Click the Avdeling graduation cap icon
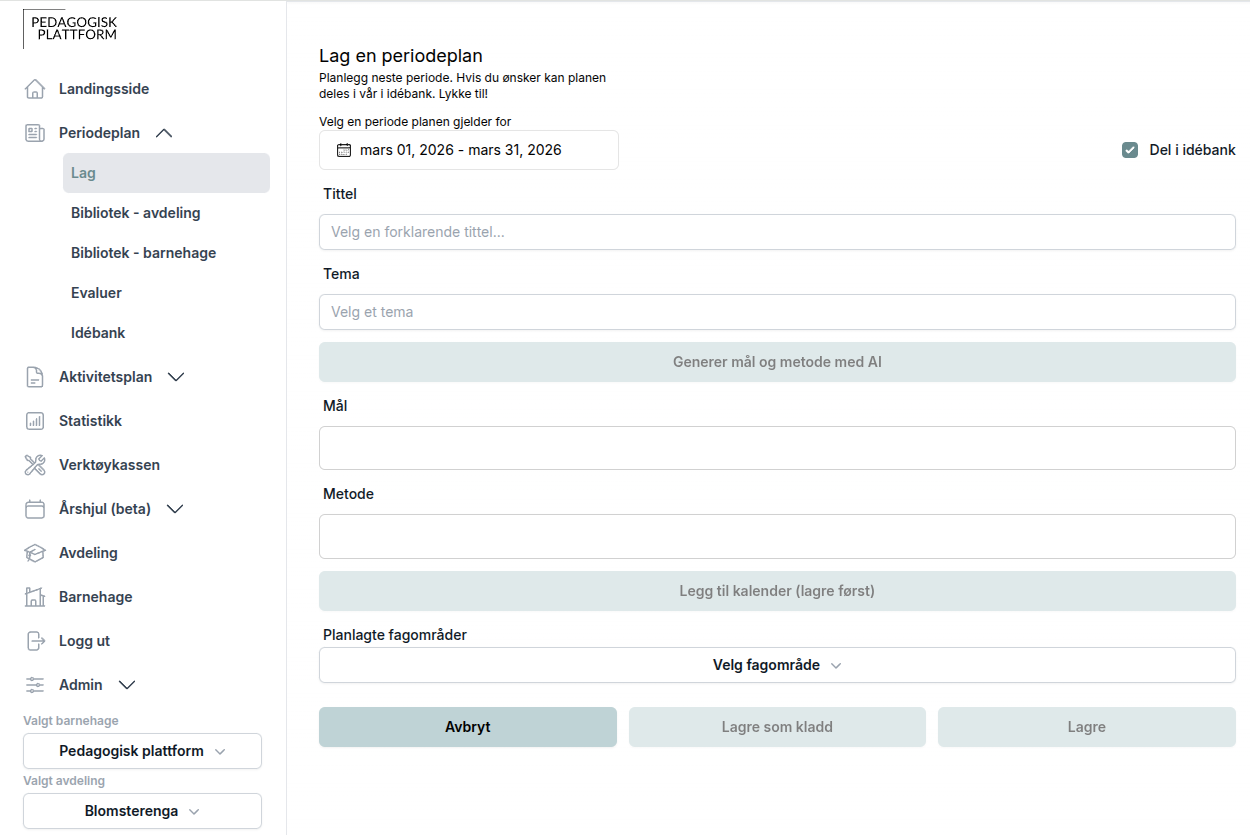Screen dimensions: 1250x835 (35, 553)
